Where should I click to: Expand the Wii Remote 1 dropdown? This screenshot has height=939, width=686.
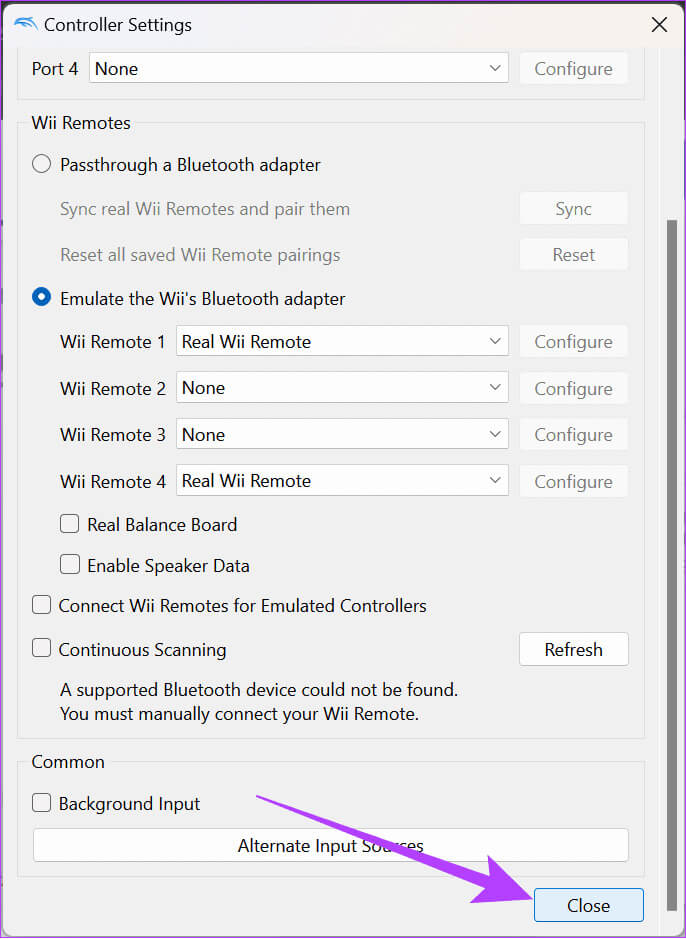click(341, 341)
